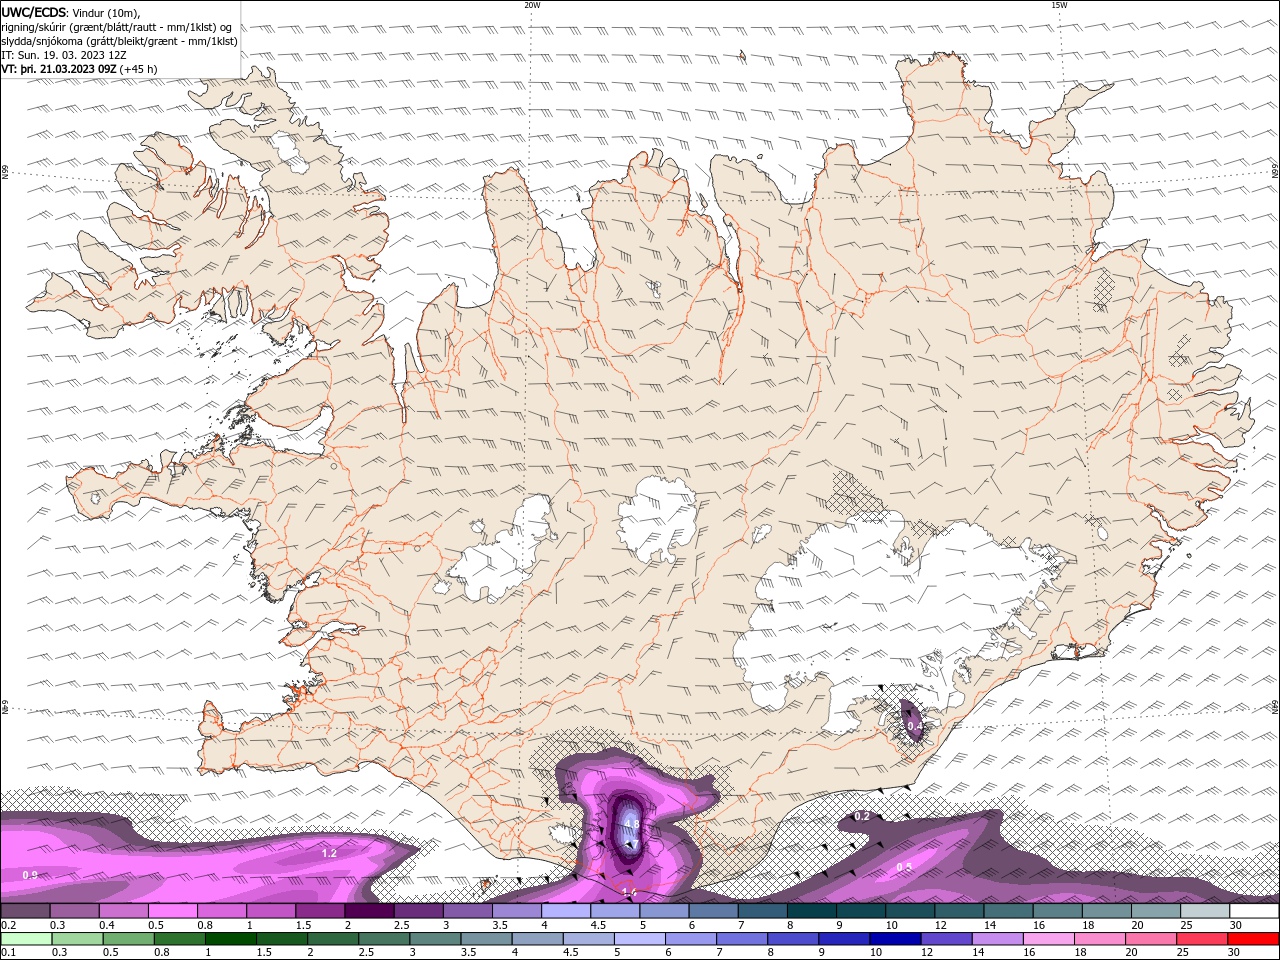This screenshot has width=1280, height=960.
Task: Select the lower scale pale green swatch starting at 0.1
Action: tap(26, 939)
